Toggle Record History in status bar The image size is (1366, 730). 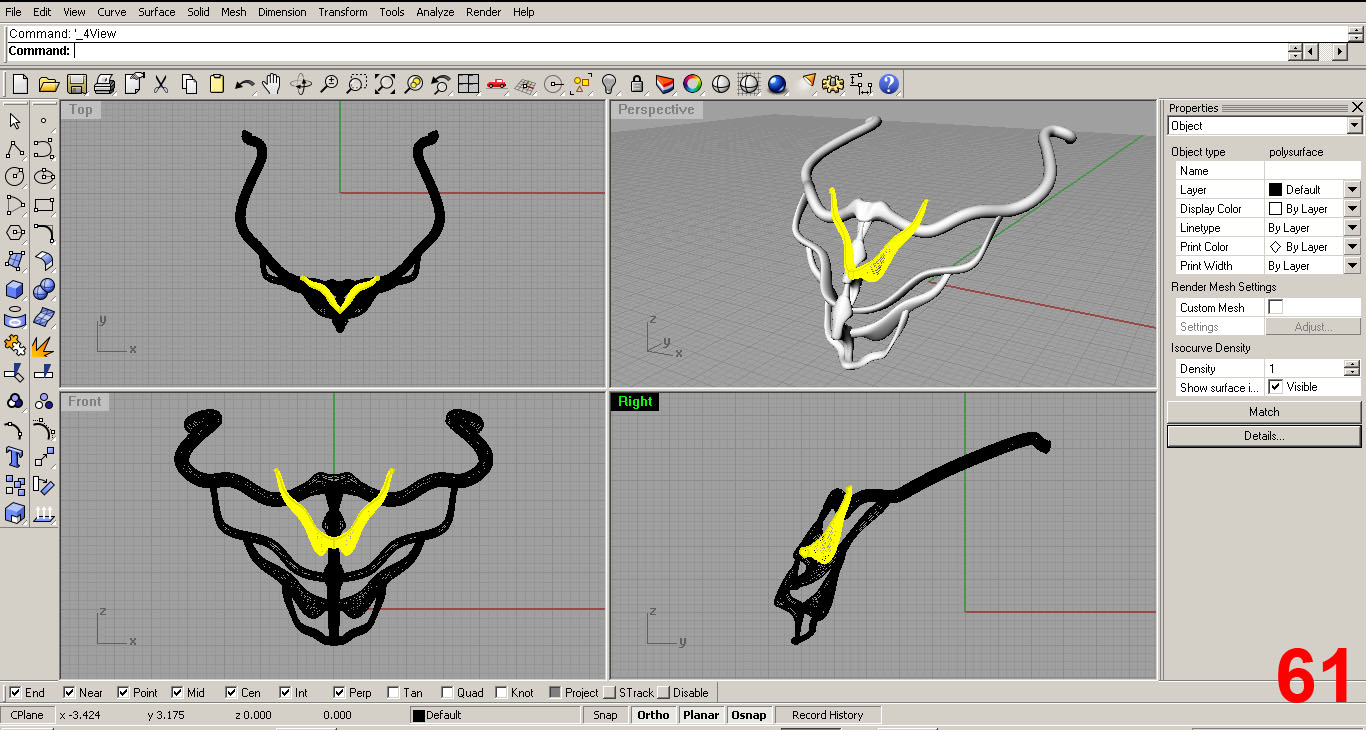[x=827, y=715]
